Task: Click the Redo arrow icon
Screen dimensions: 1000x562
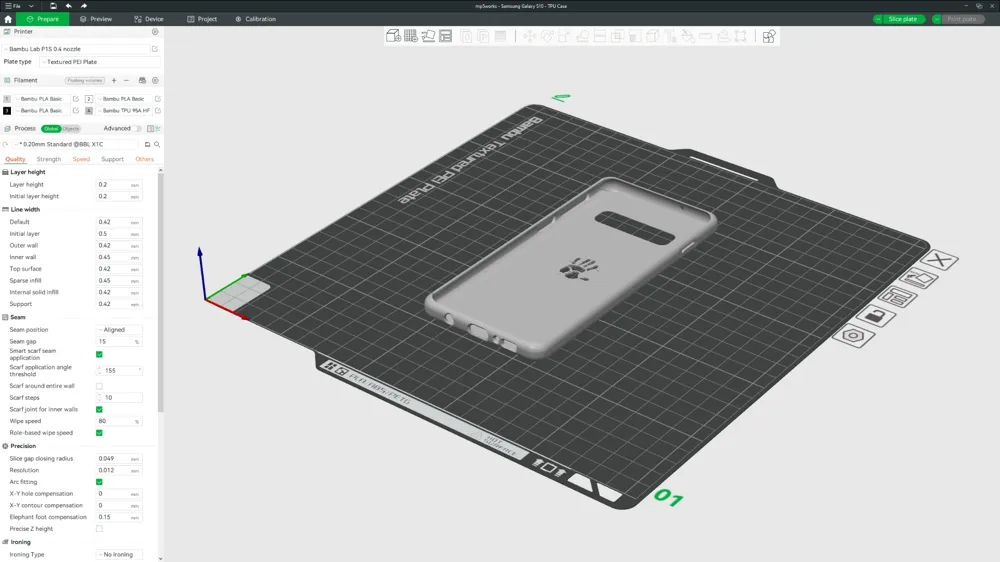Action: tap(84, 6)
